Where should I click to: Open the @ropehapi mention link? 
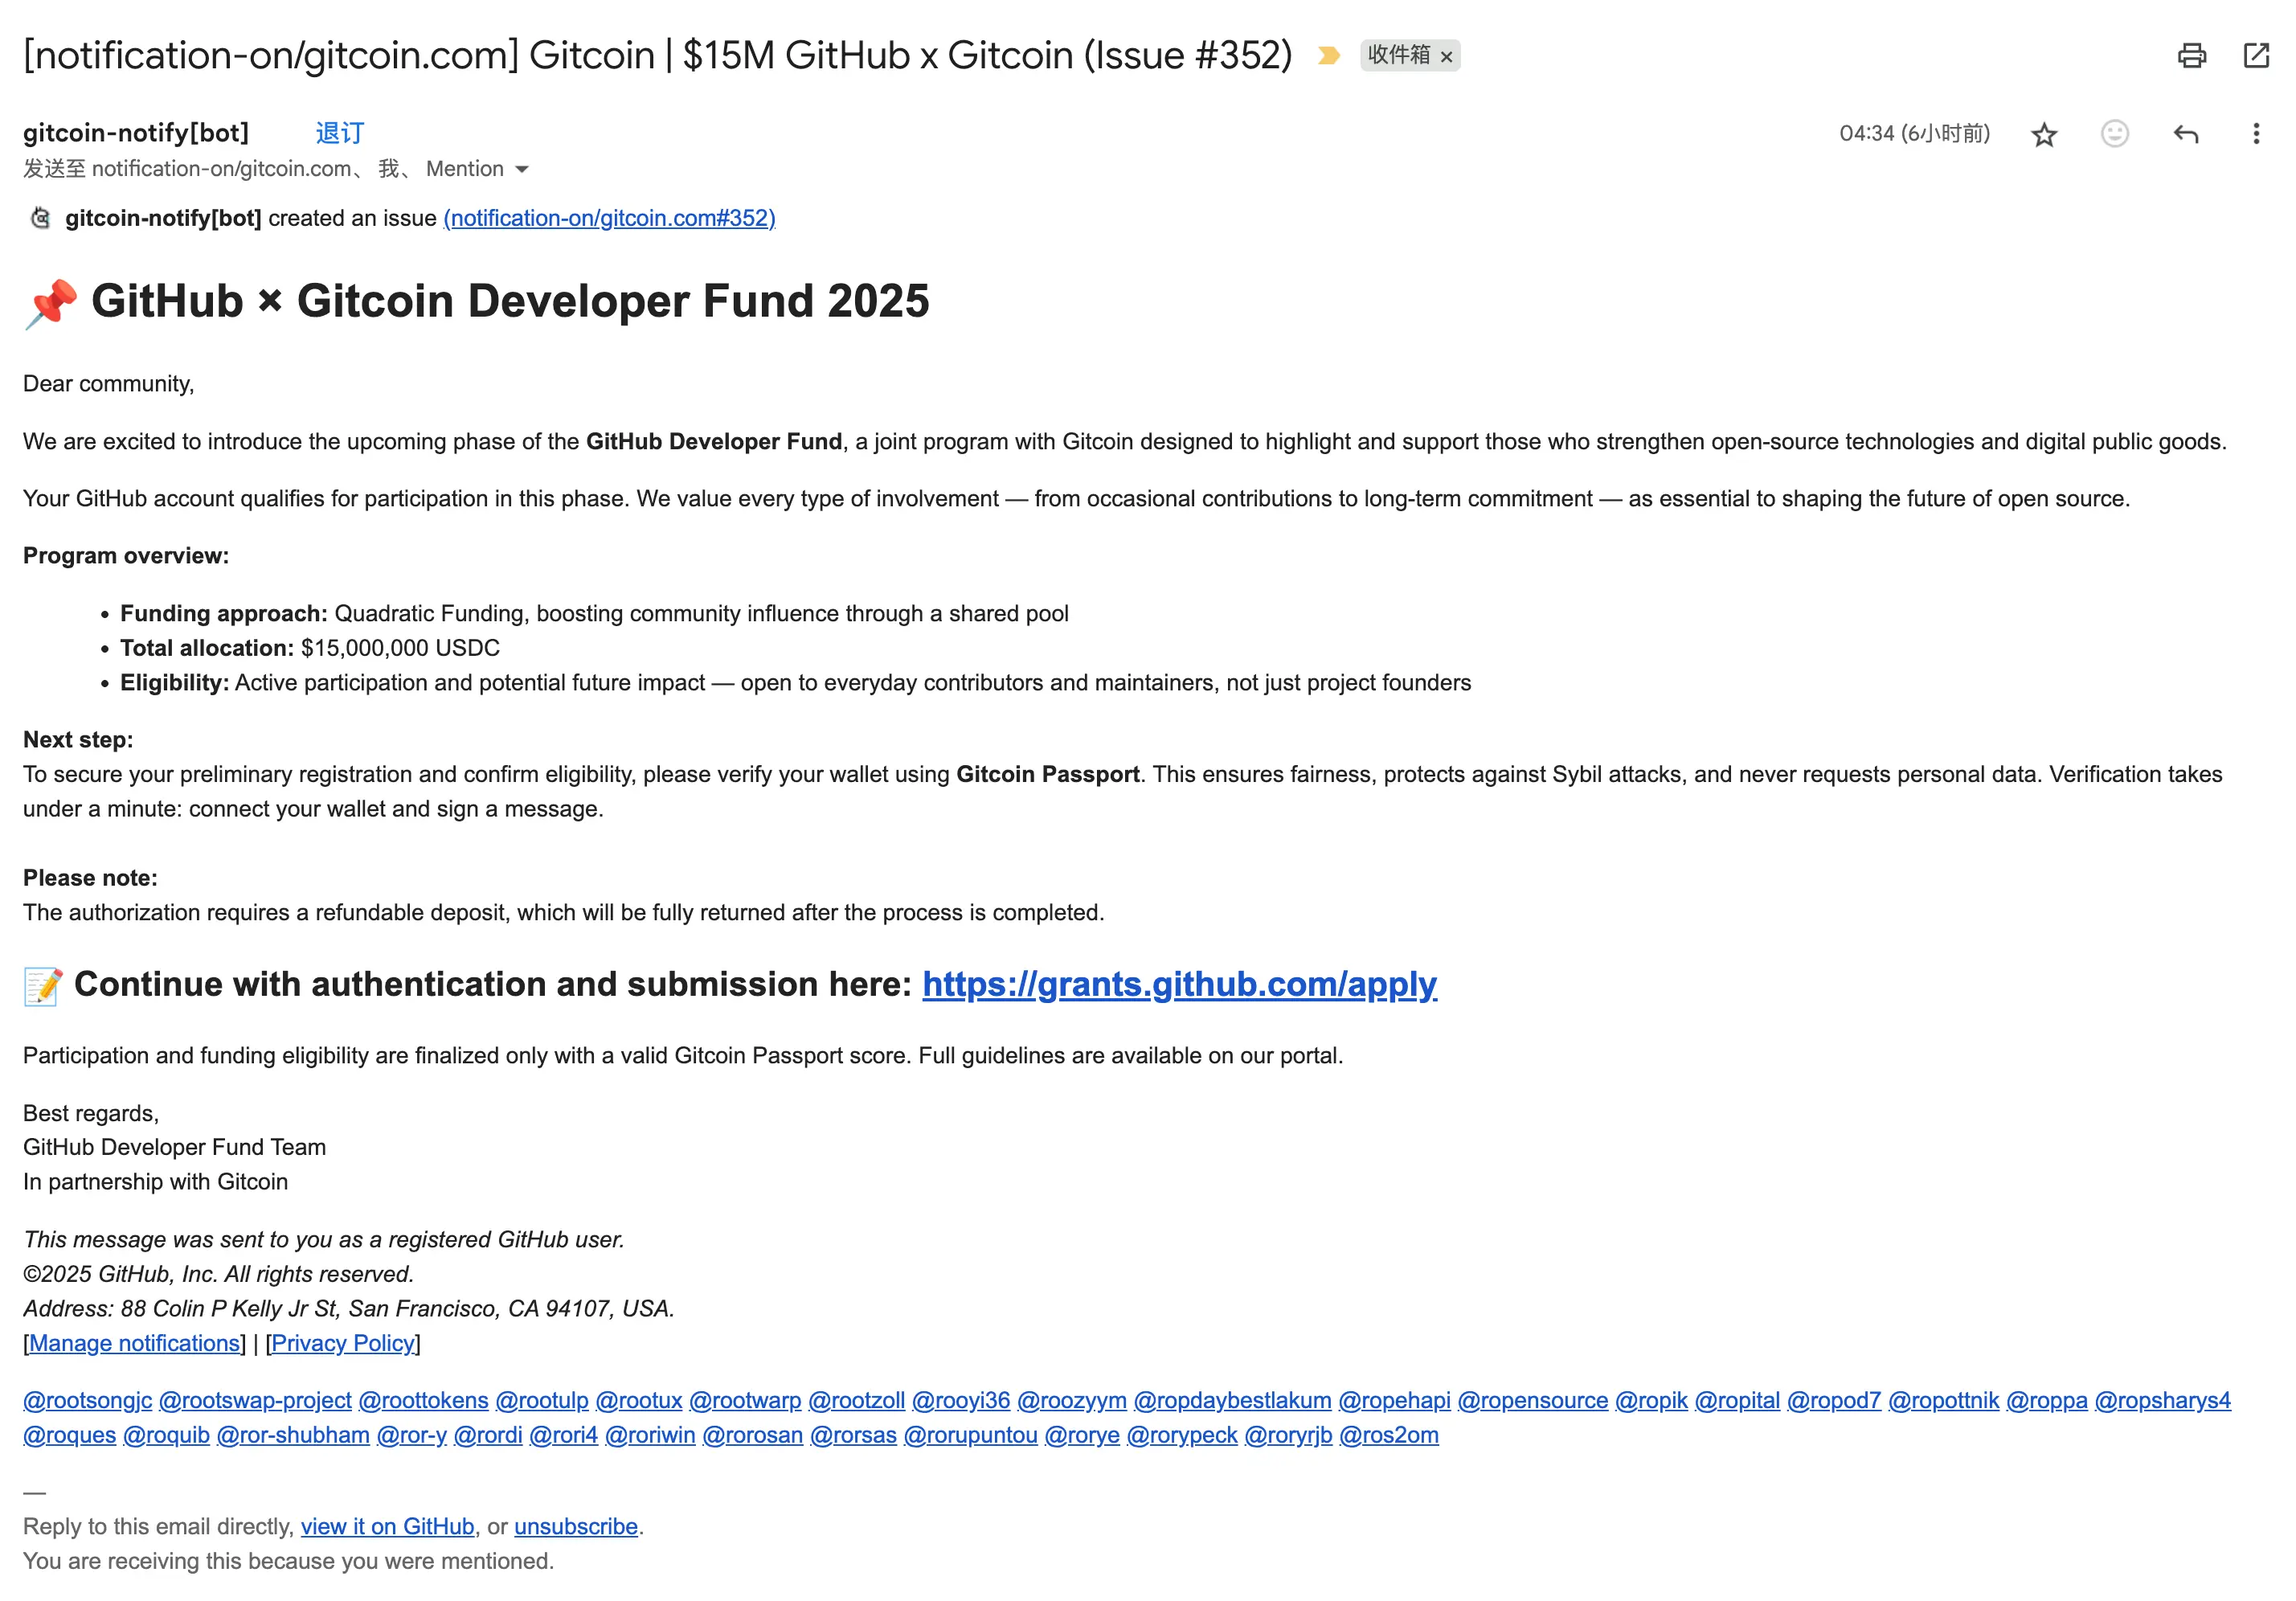tap(1394, 1400)
